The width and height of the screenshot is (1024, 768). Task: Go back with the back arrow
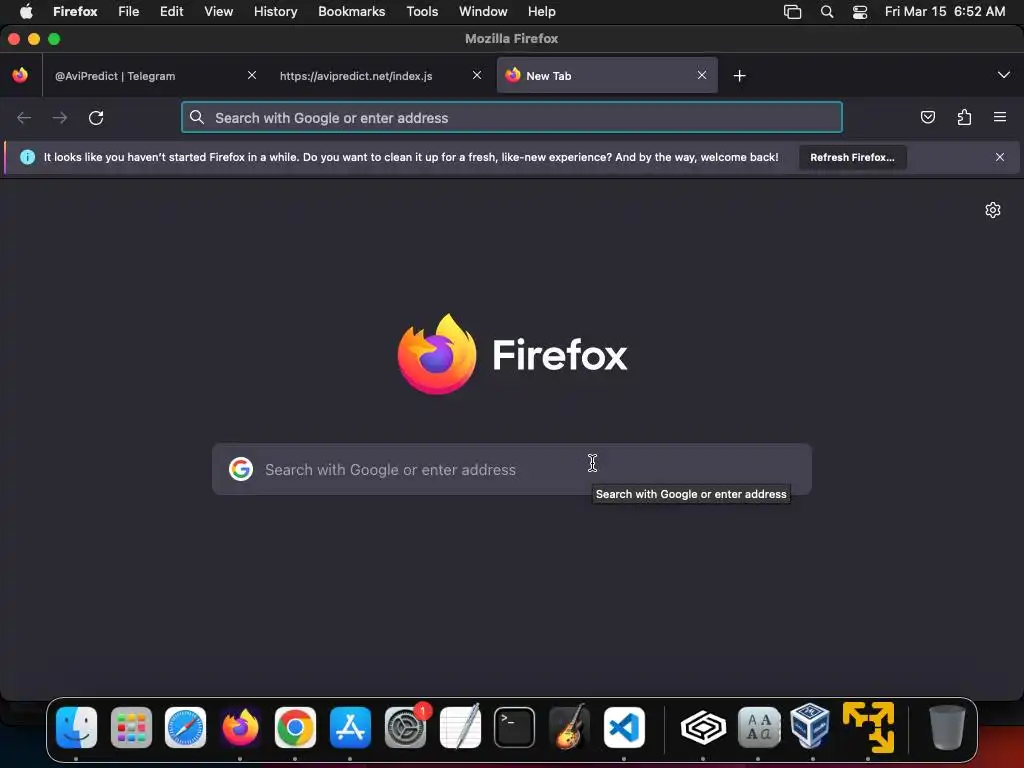[24, 118]
